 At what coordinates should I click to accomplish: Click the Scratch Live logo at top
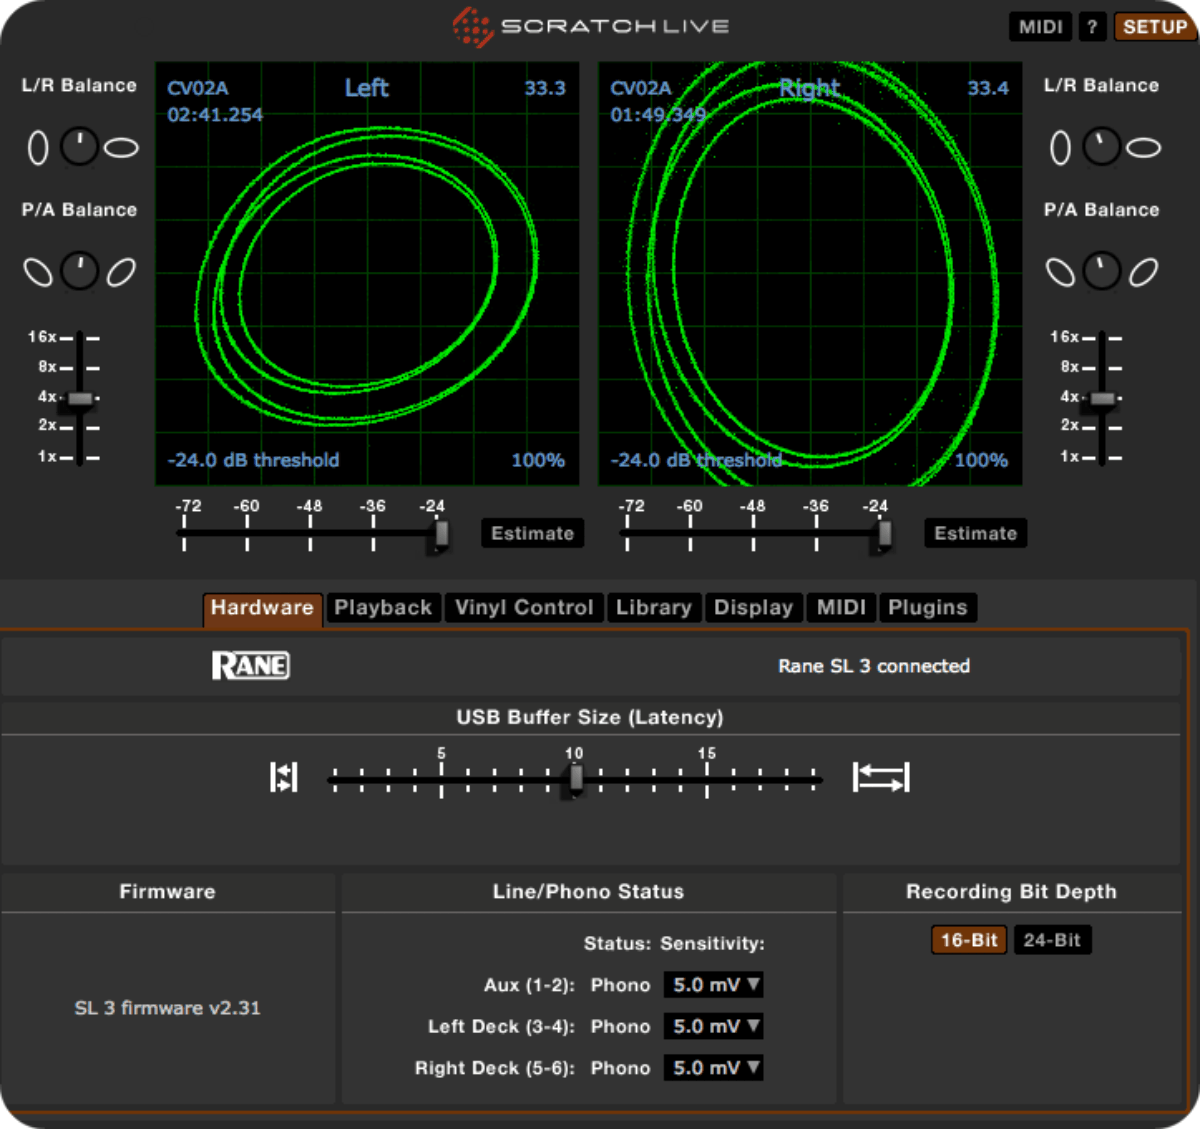[x=592, y=27]
